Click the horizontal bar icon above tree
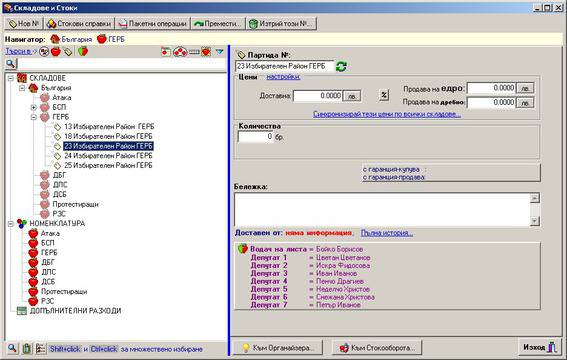The height and width of the screenshot is (360, 567). [194, 52]
